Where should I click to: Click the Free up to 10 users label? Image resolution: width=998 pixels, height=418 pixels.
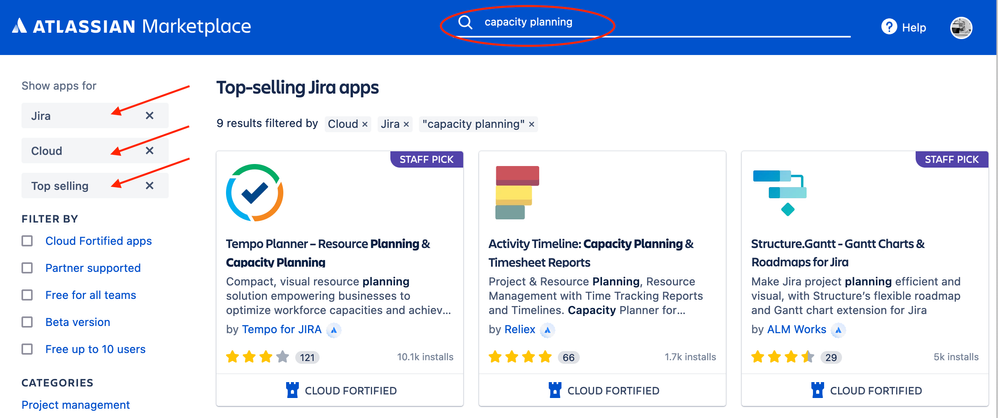click(x=95, y=349)
